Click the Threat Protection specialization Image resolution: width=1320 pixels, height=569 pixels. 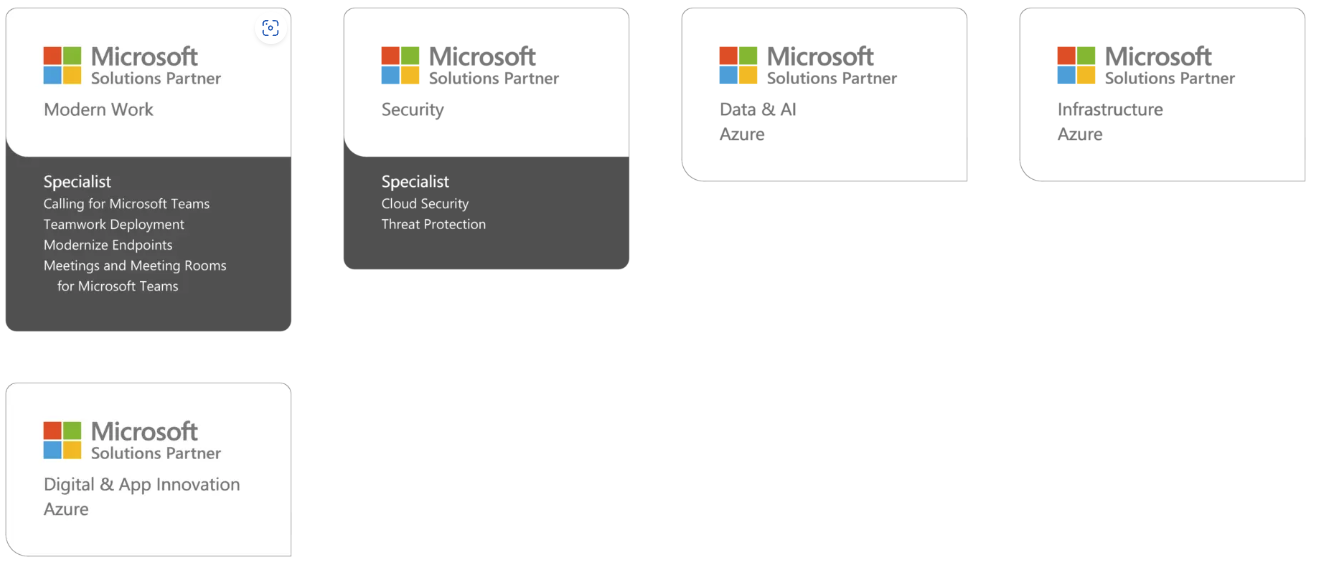coord(433,225)
